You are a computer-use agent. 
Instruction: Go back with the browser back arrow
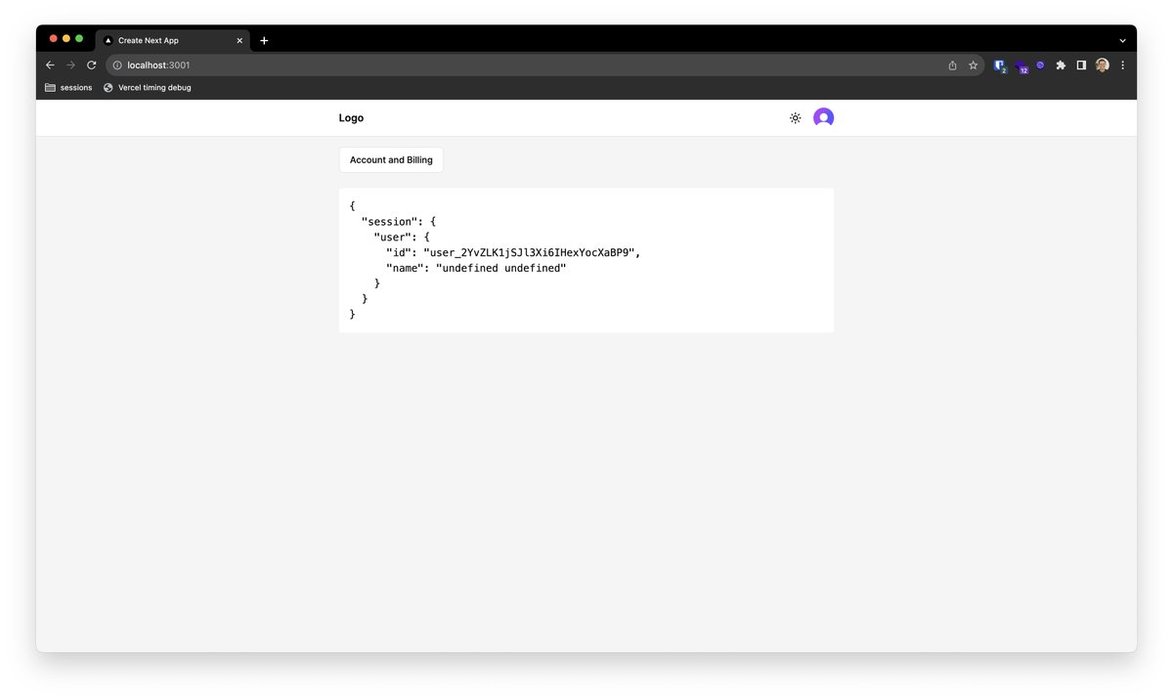coord(49,65)
